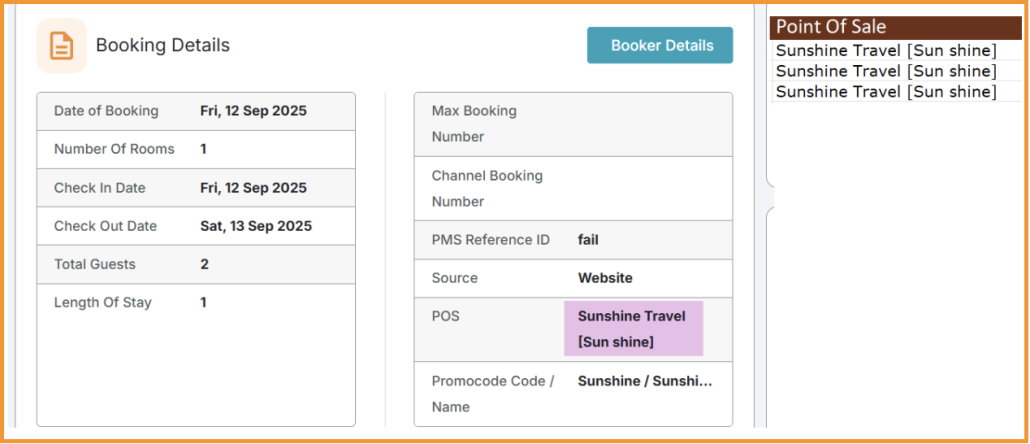This screenshot has height=444, width=1030.
Task: Click the Number Of Rooms row label
Action: coord(114,149)
